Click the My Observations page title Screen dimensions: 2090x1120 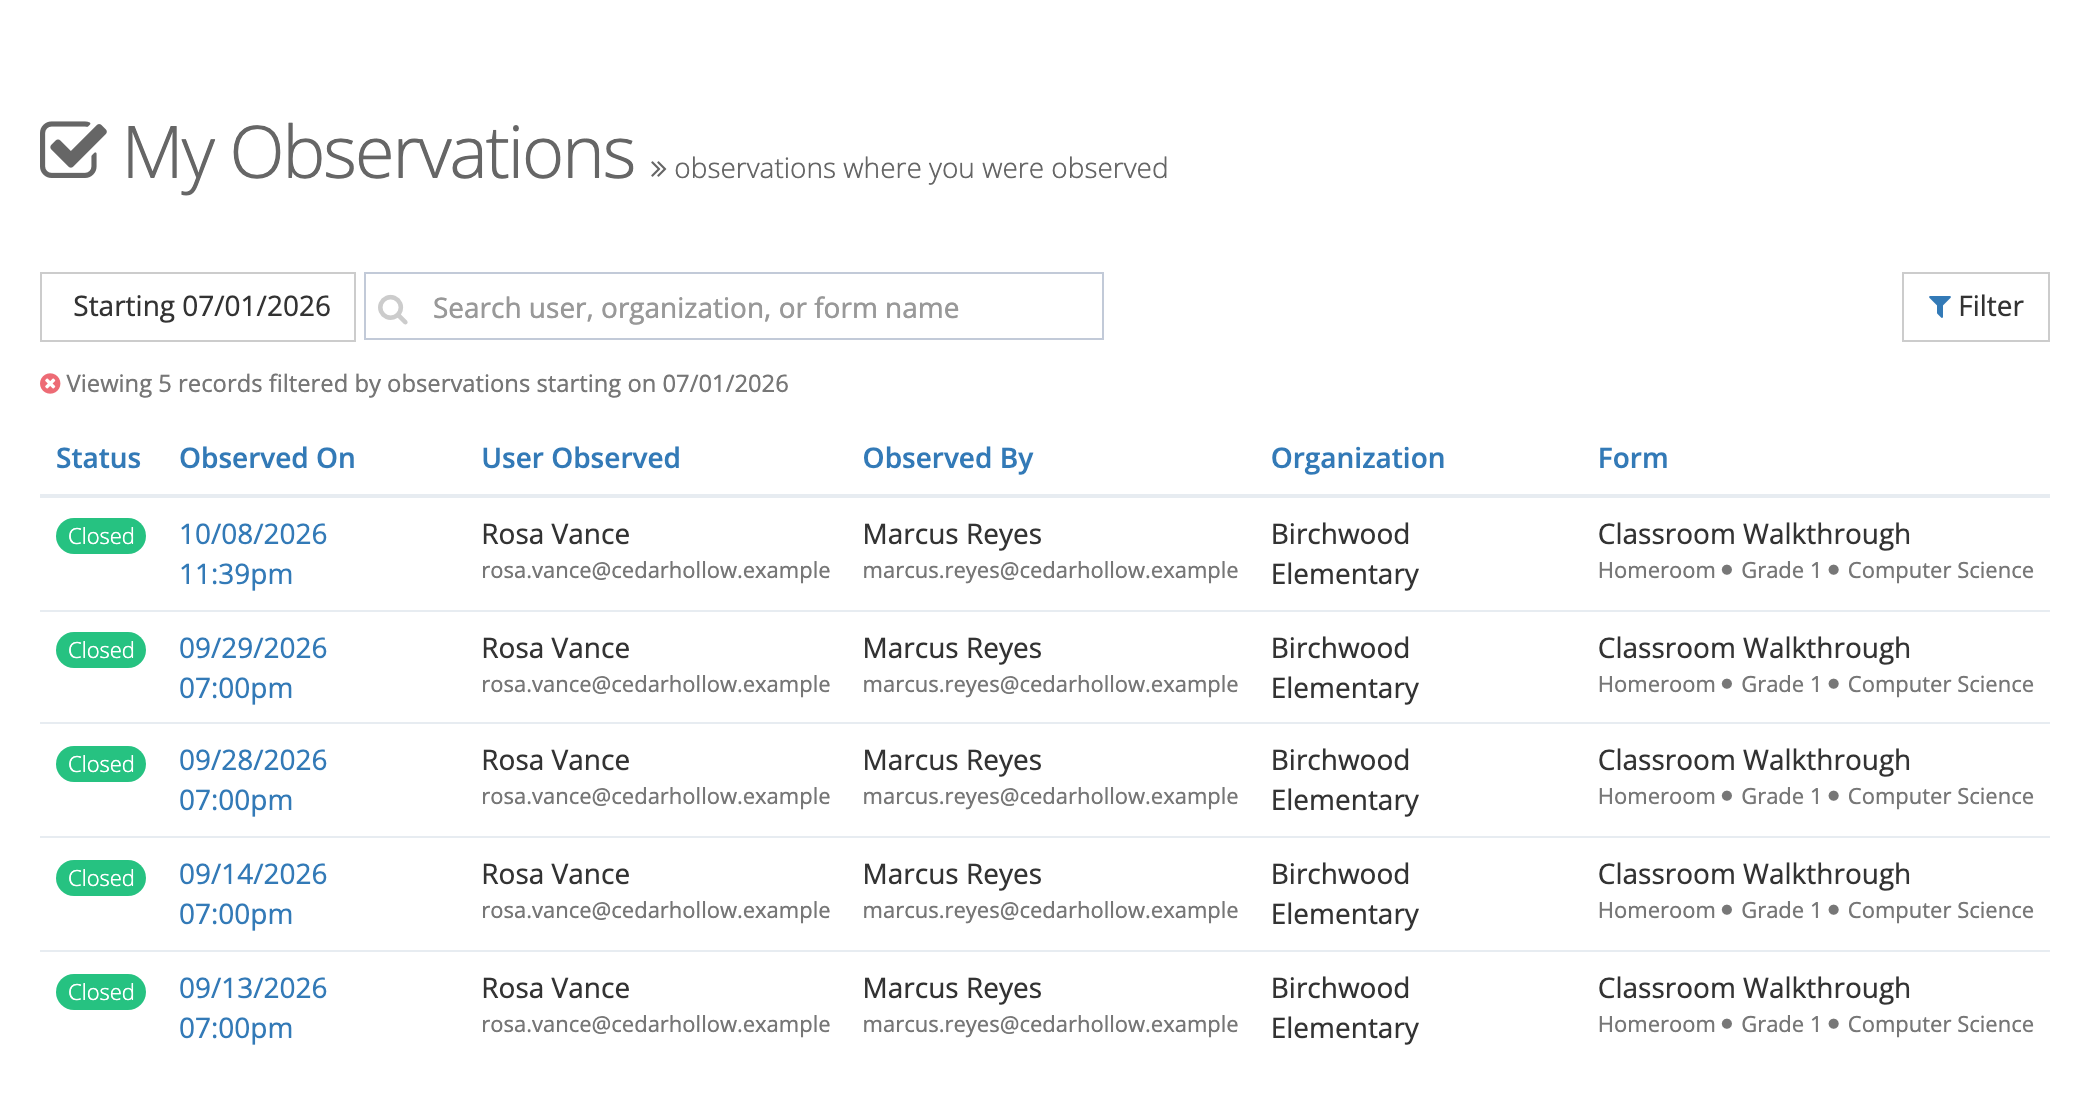[x=379, y=153]
